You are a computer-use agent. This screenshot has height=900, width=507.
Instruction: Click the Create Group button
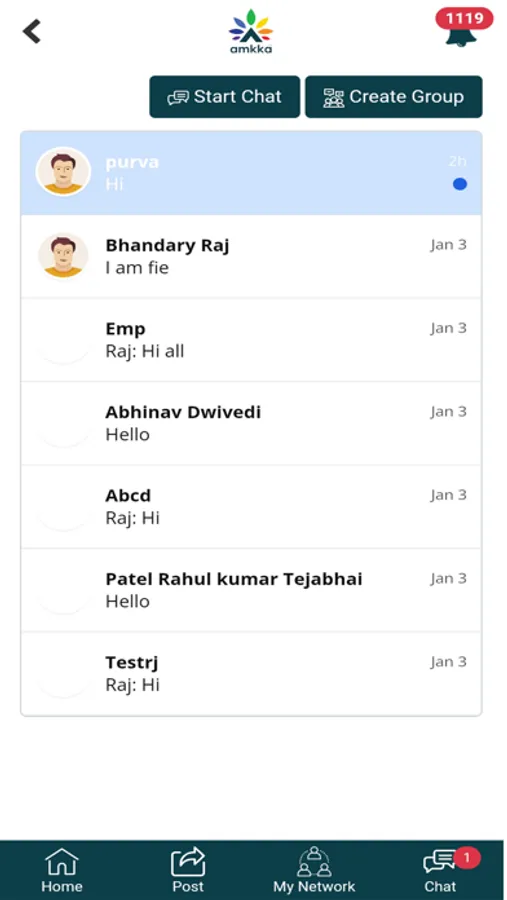(x=393, y=97)
